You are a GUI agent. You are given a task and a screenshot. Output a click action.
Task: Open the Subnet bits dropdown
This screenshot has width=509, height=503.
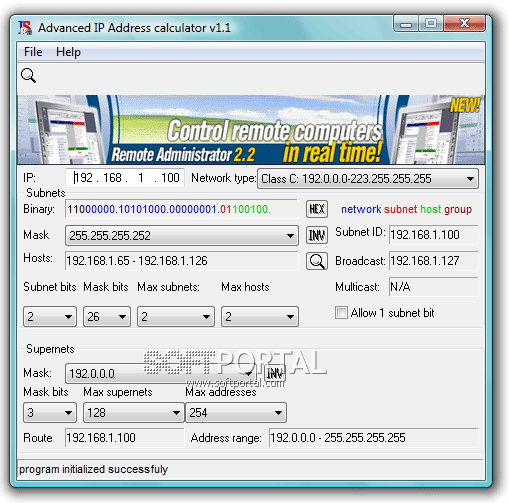coord(50,316)
